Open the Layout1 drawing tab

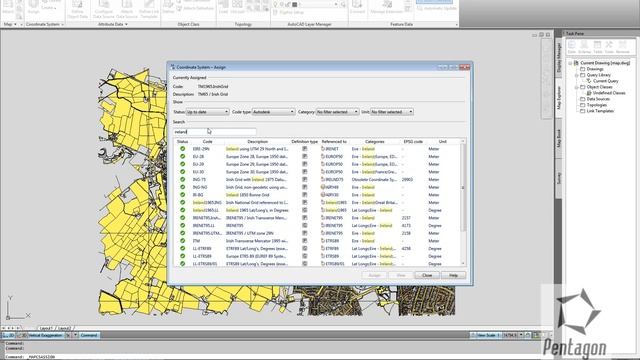coord(46,328)
